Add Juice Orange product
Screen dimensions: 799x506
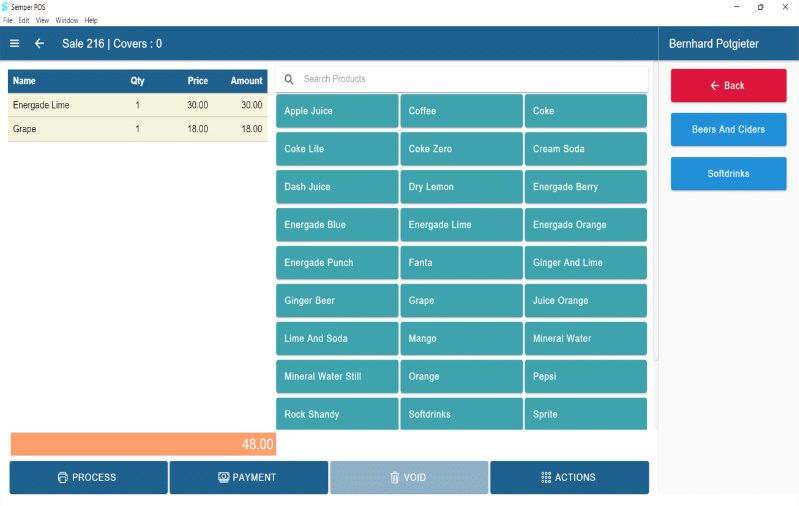click(585, 301)
